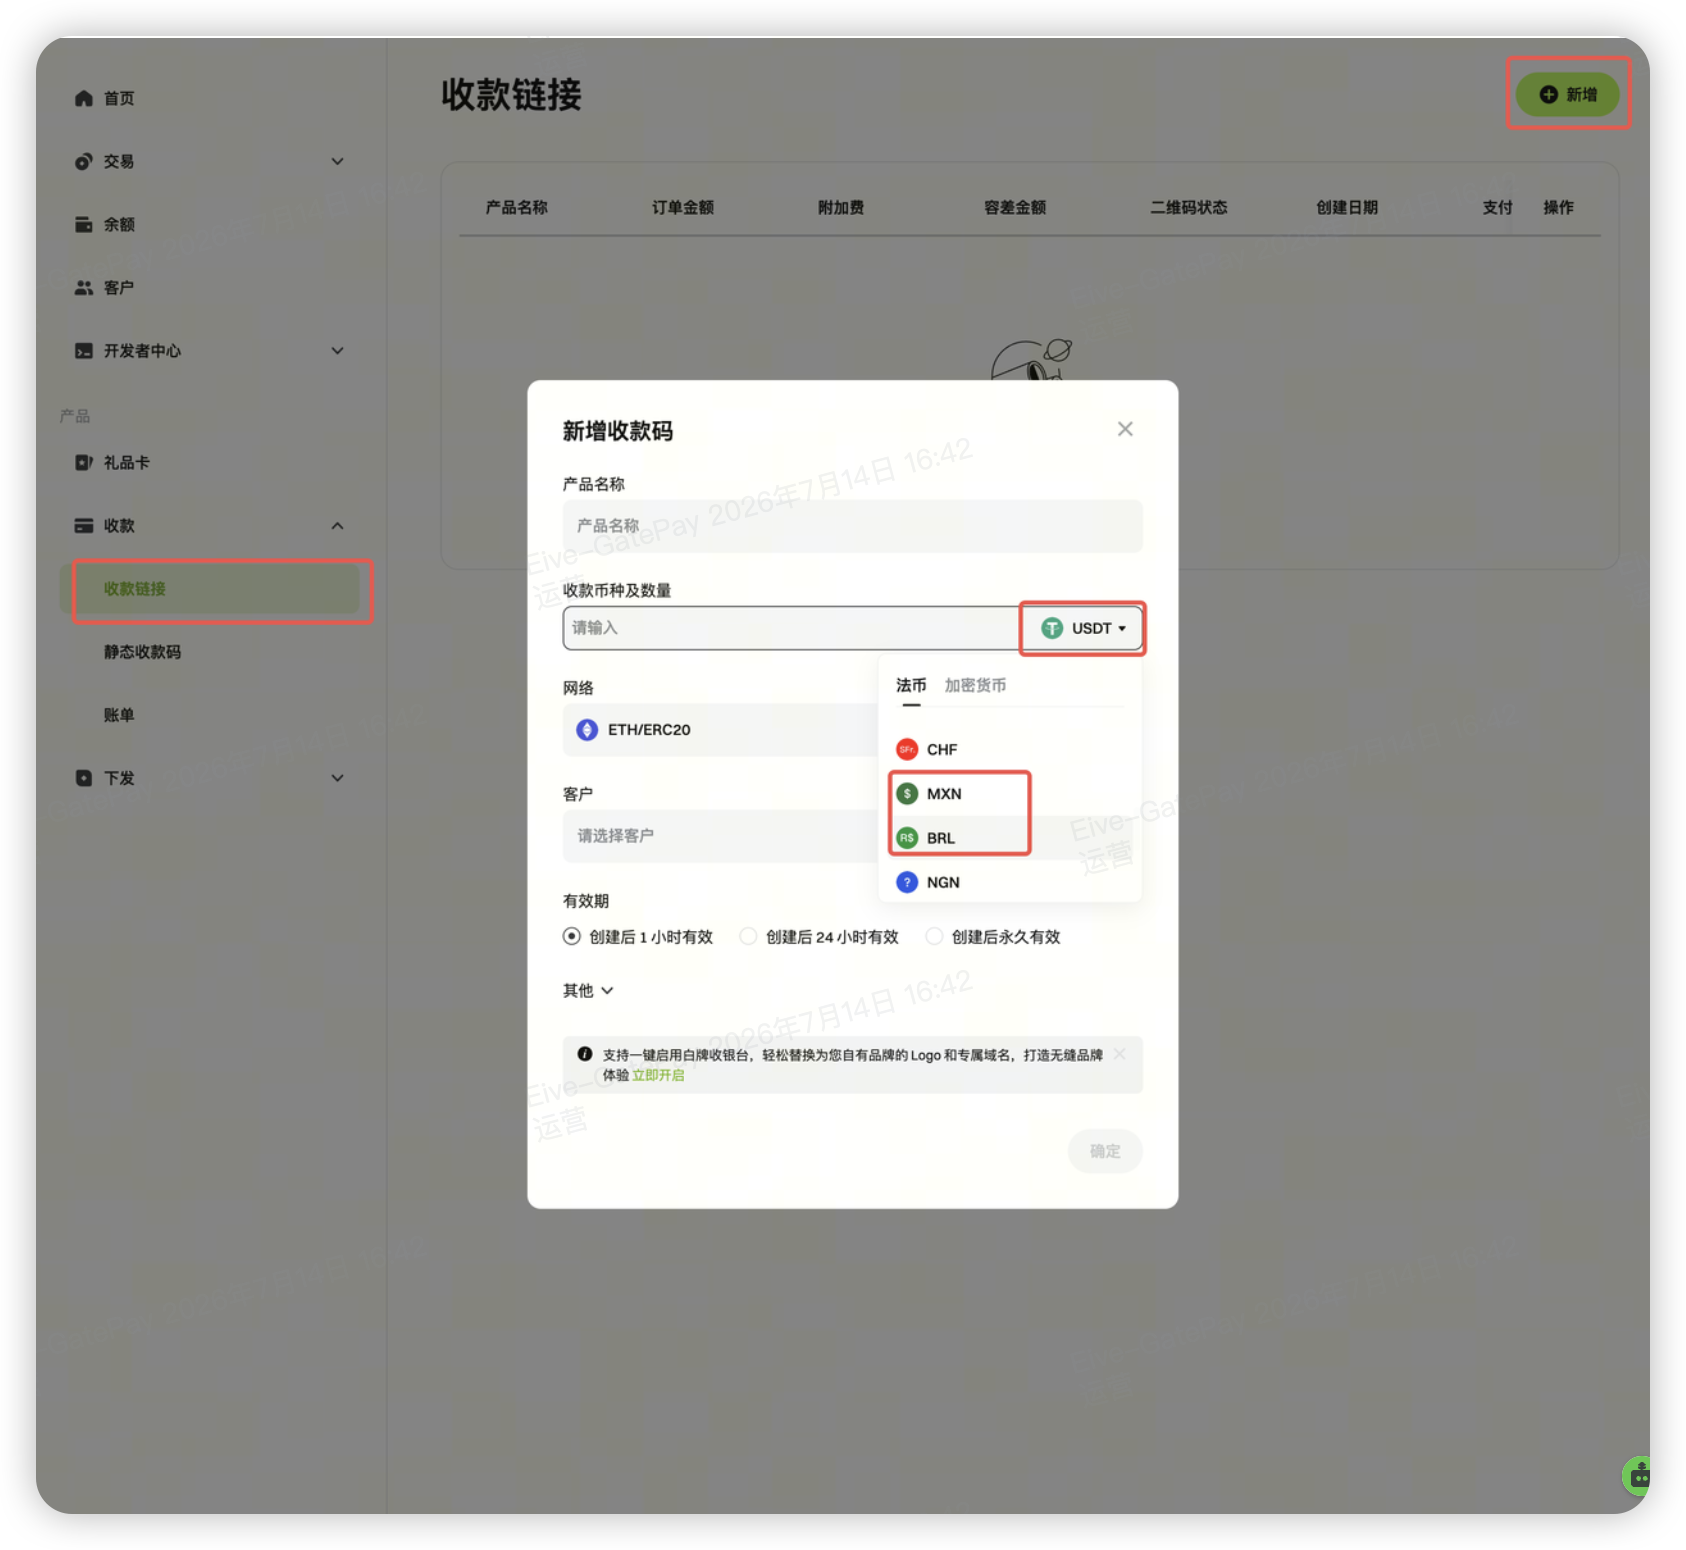1686x1550 pixels.
Task: Choose BRL from the currency list
Action: (x=1010, y=838)
